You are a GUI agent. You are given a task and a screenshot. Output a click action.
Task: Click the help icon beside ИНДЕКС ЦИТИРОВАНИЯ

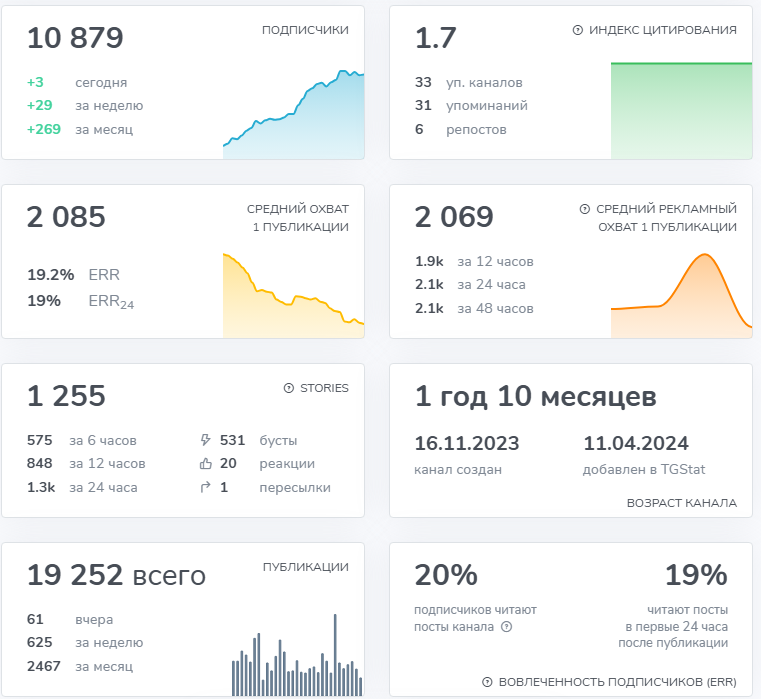(577, 30)
